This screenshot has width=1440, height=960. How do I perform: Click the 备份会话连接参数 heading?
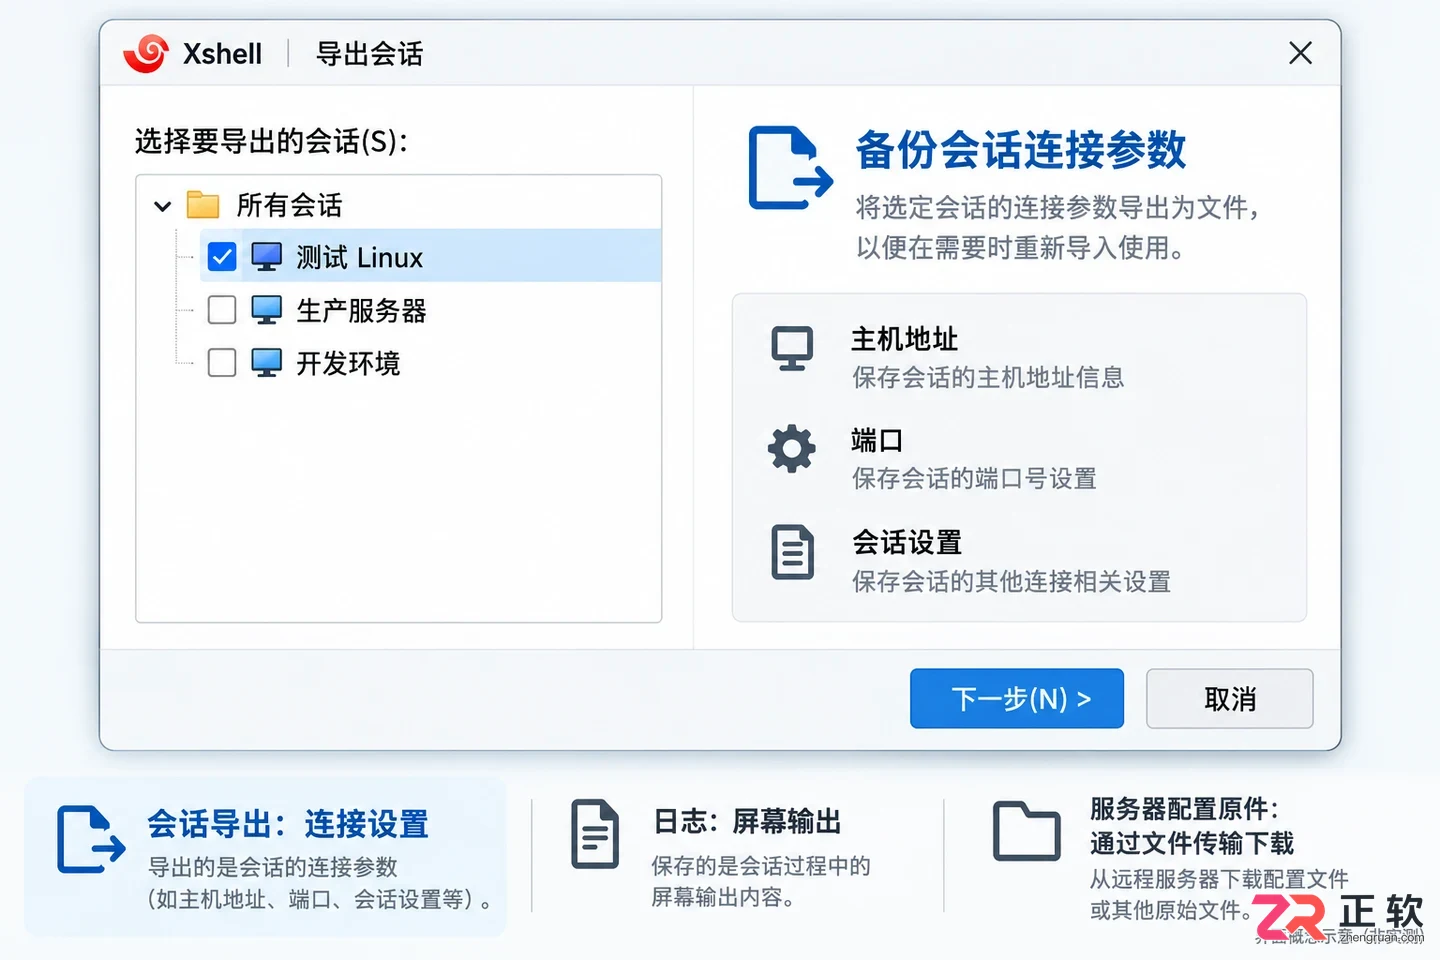[x=1021, y=150]
